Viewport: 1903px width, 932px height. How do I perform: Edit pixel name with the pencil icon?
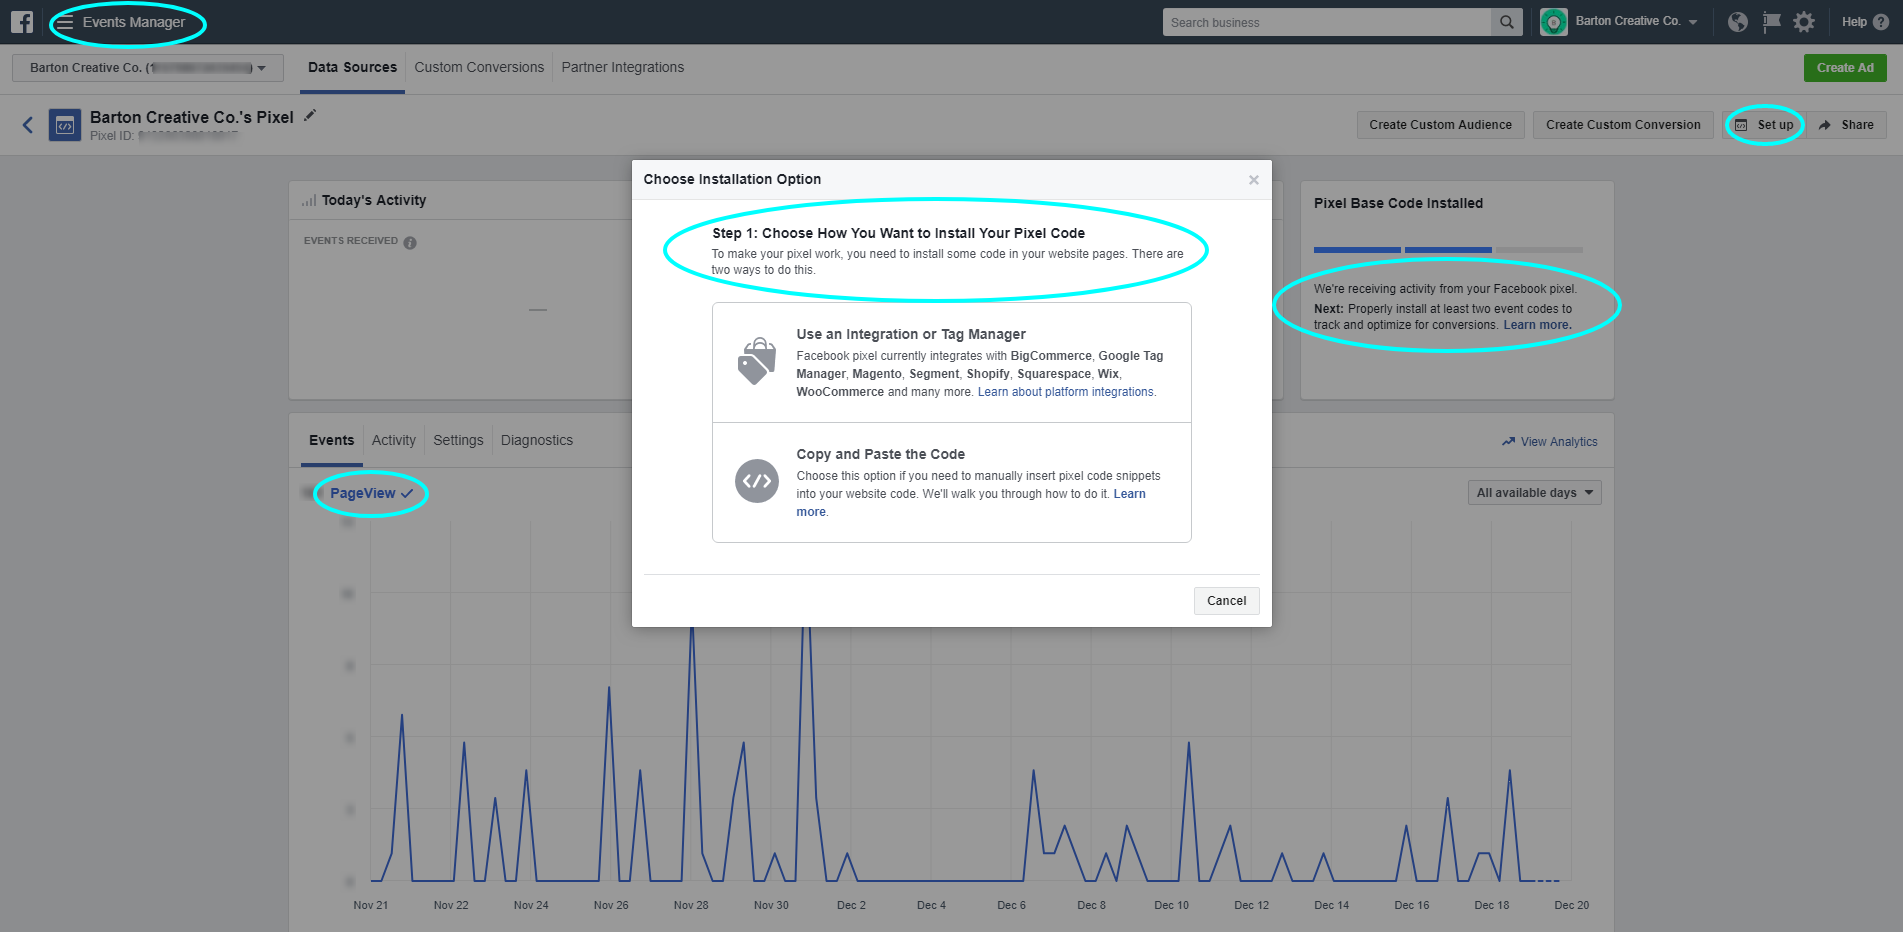click(x=310, y=115)
